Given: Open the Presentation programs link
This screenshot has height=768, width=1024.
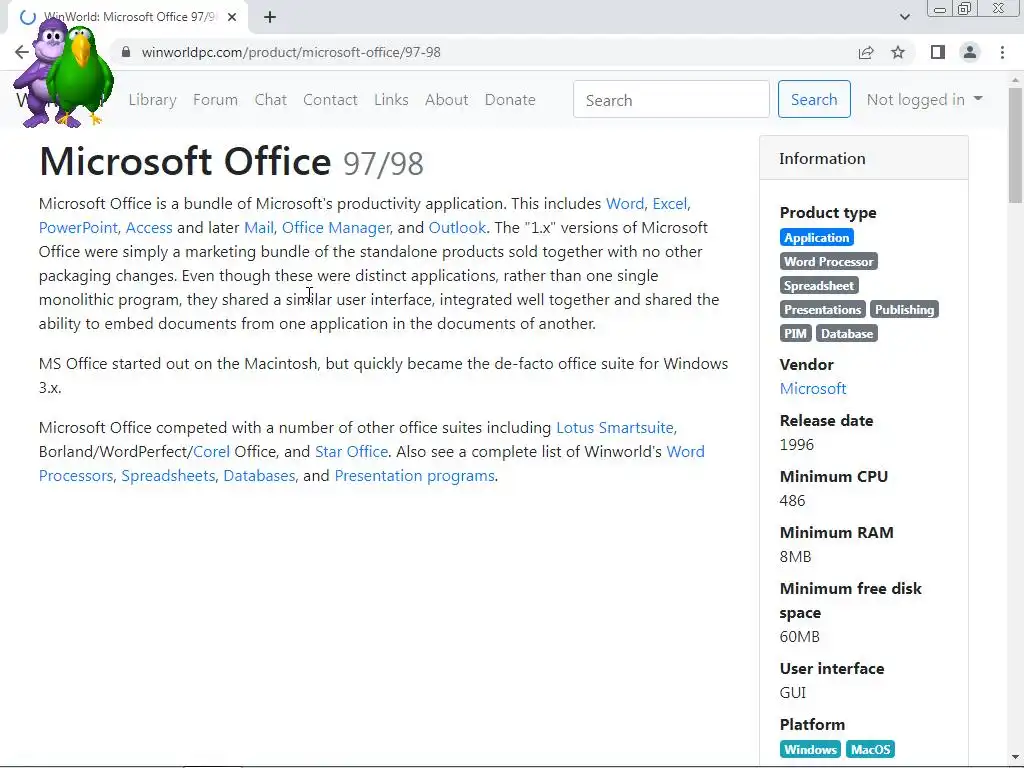Looking at the screenshot, I should [415, 476].
